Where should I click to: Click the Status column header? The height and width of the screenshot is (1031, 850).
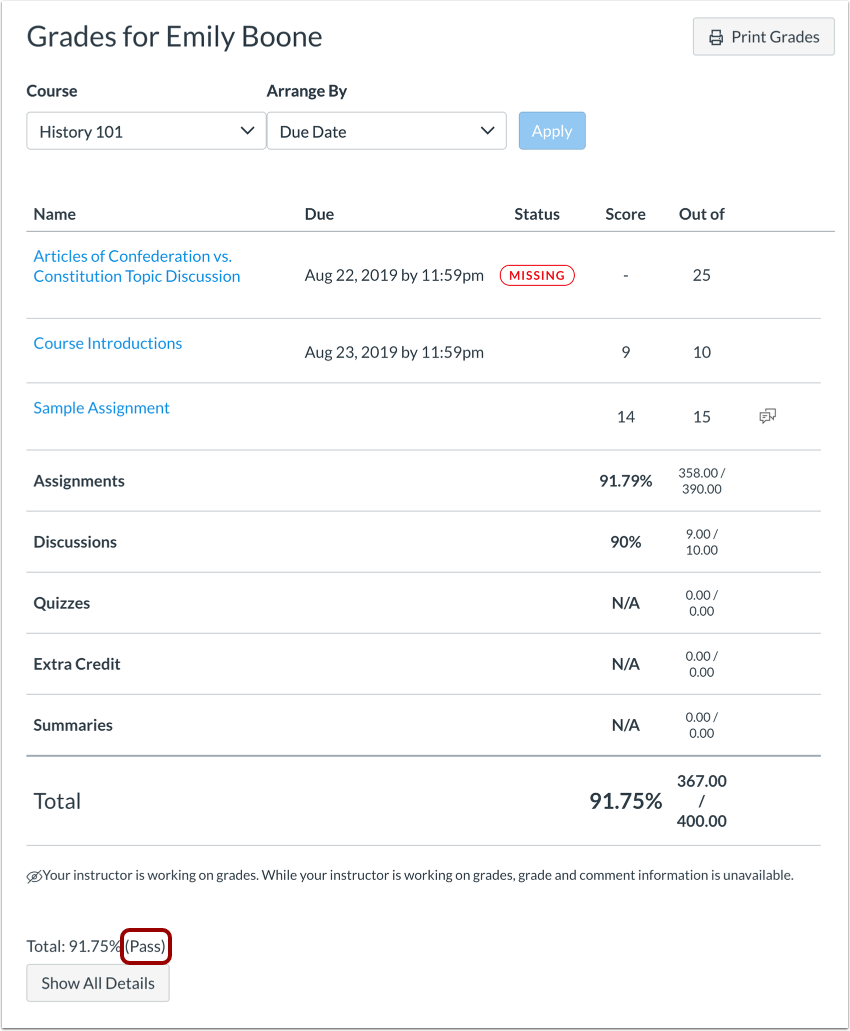[537, 214]
